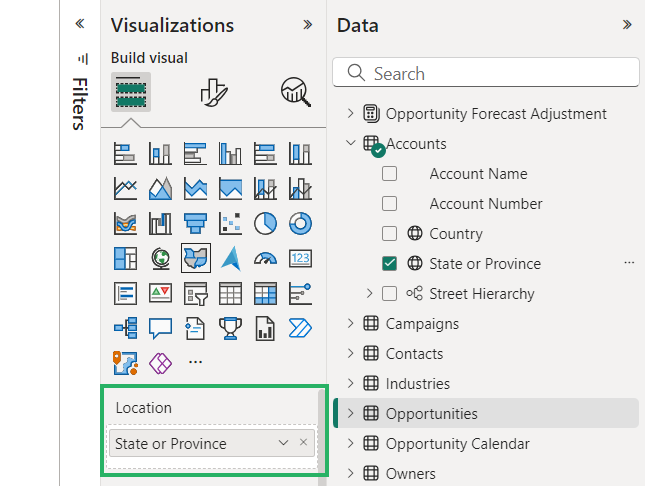Select the funnel chart visual
The image size is (645, 486).
pos(195,223)
